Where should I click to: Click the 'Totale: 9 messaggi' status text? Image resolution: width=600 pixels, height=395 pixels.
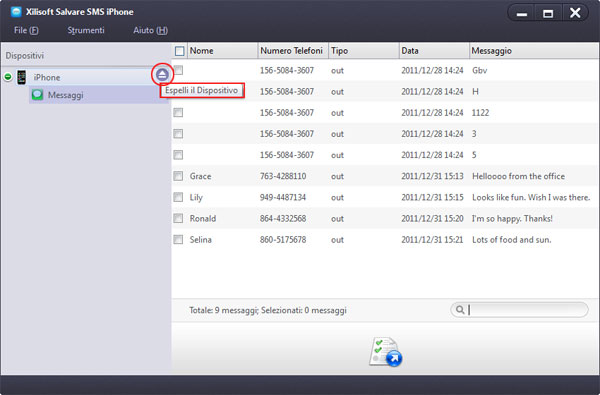pos(224,310)
